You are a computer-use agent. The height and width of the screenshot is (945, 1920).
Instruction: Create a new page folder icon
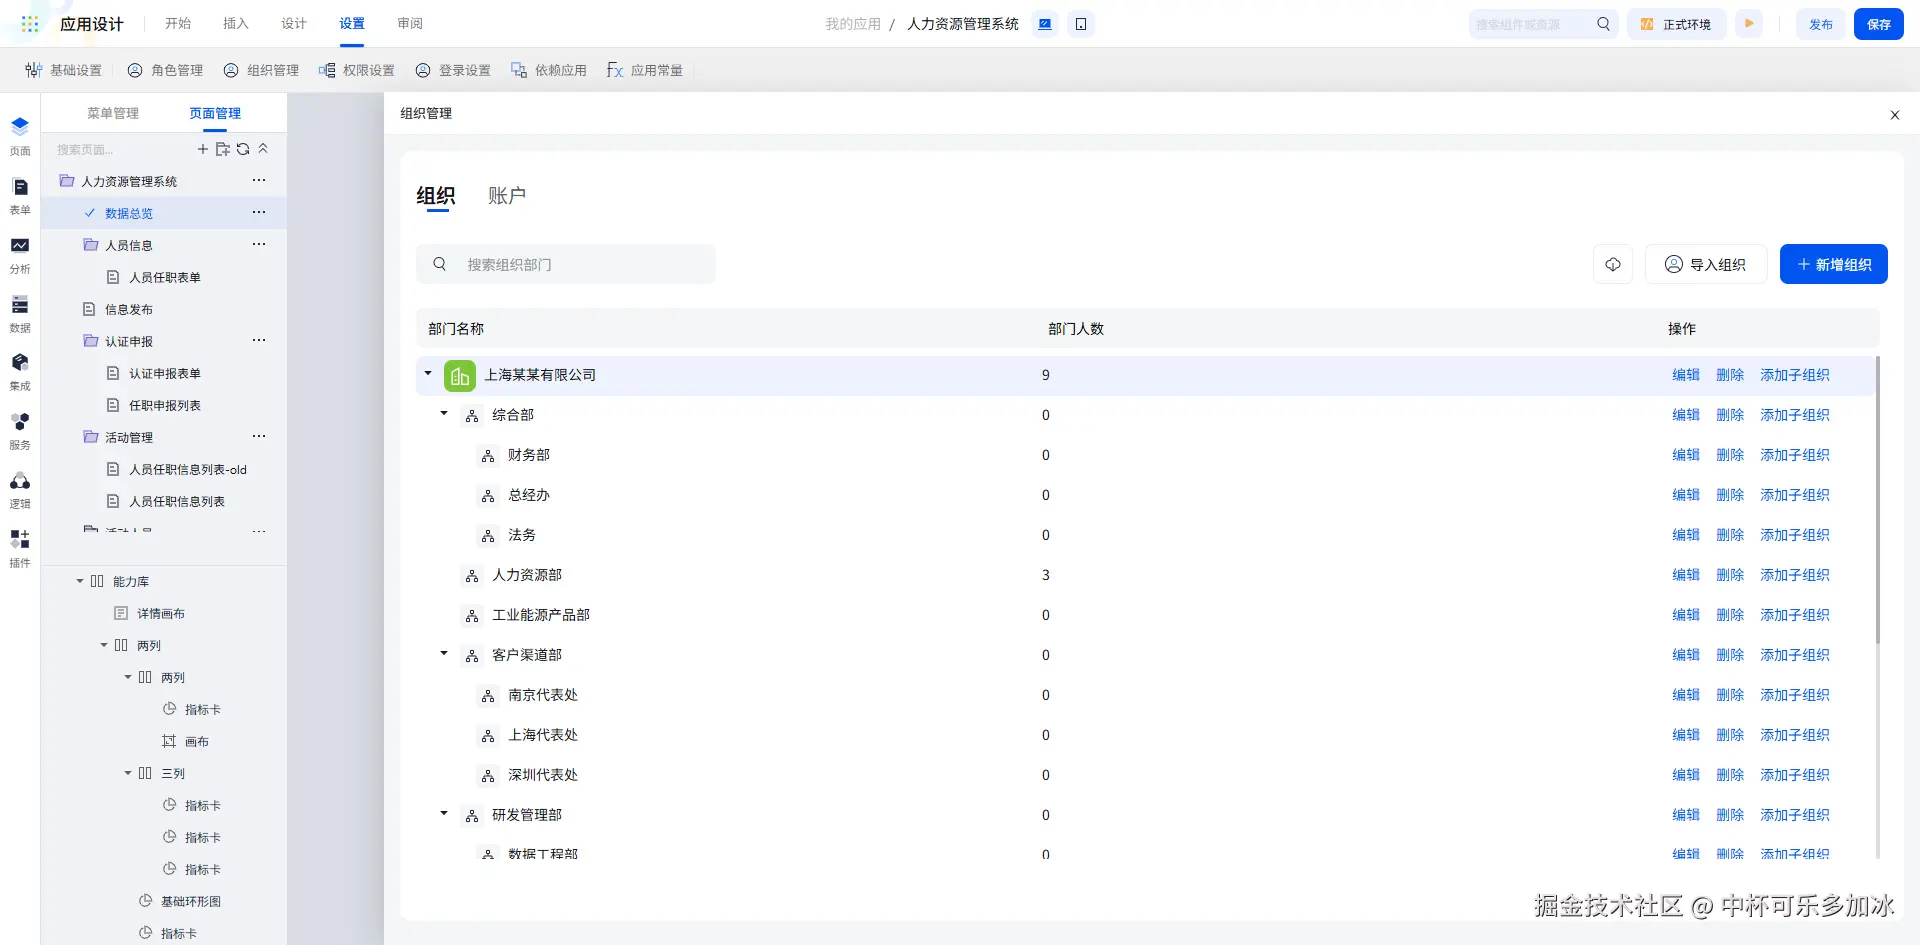pos(223,149)
